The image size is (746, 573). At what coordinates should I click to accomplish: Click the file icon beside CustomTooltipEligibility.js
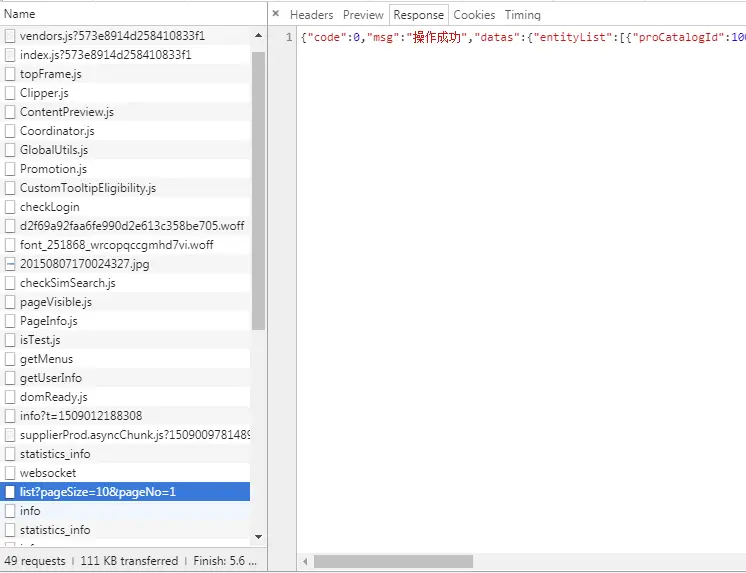(10, 188)
